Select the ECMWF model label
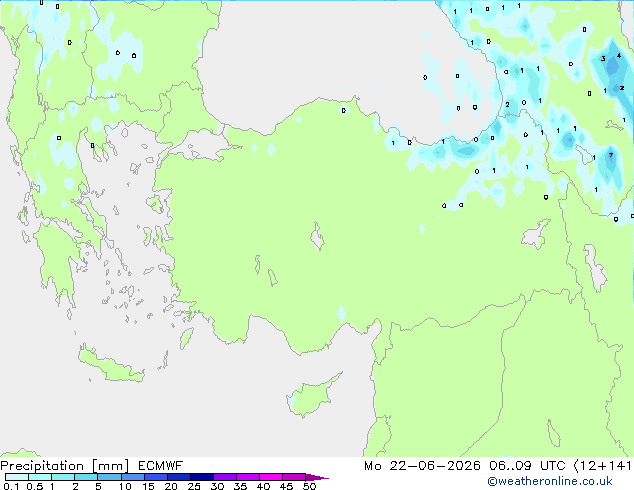 point(161,466)
